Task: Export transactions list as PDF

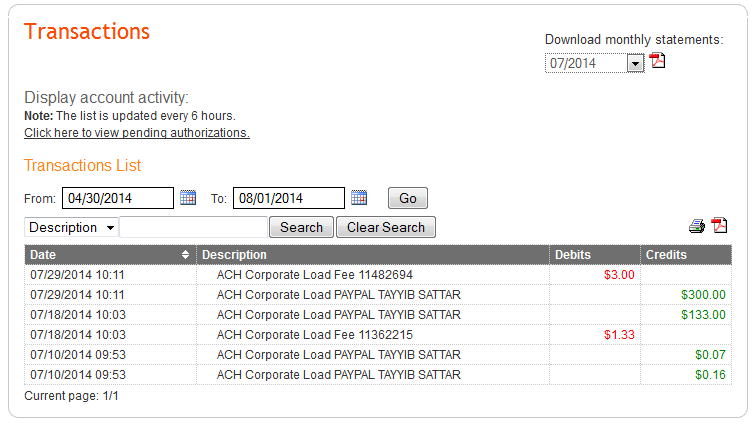Action: click(x=719, y=225)
